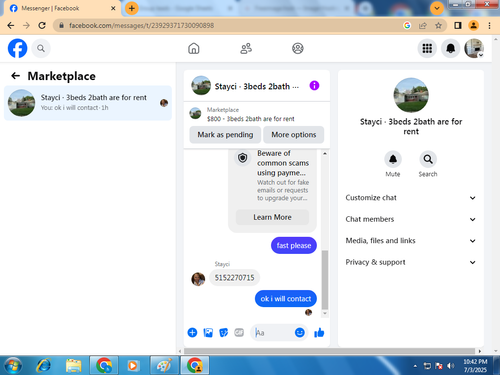The width and height of the screenshot is (500, 375).
Task: Open the Friends icon in top navigation
Action: [246, 49]
